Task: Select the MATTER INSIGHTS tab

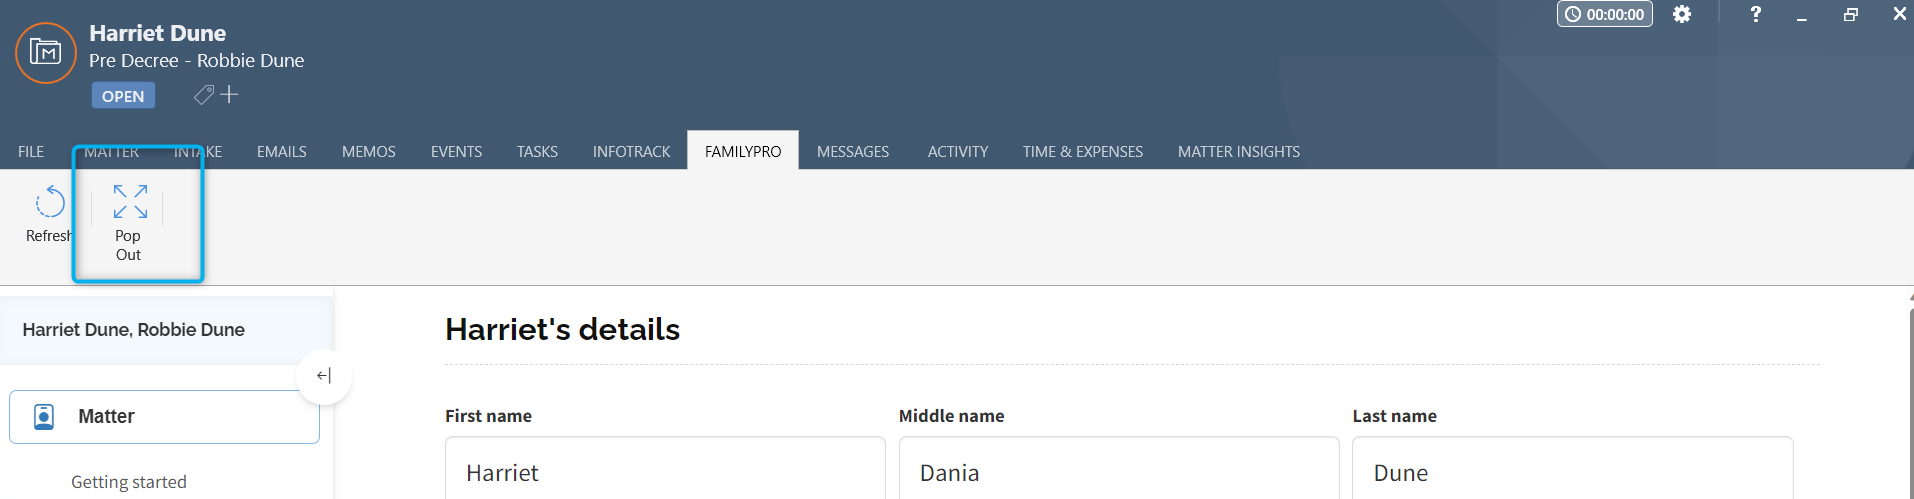Action: [1239, 152]
